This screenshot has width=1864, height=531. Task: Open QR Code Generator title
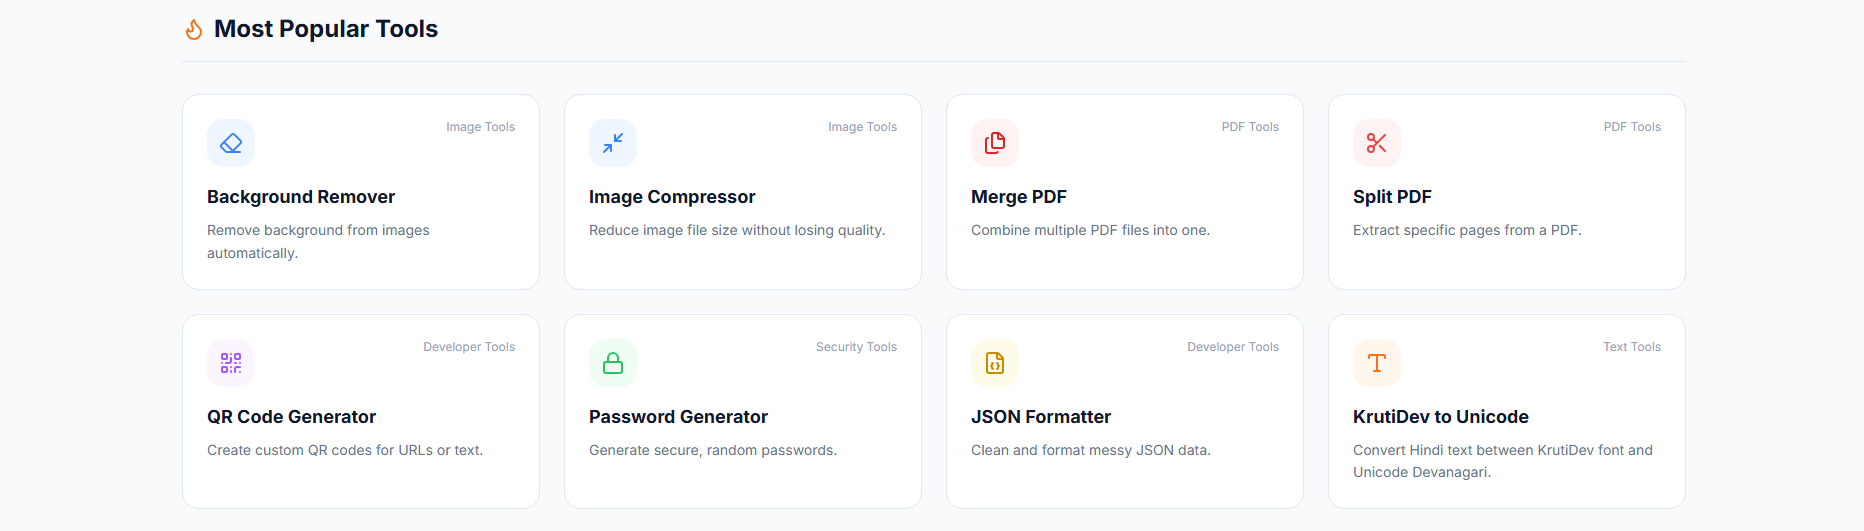point(291,417)
